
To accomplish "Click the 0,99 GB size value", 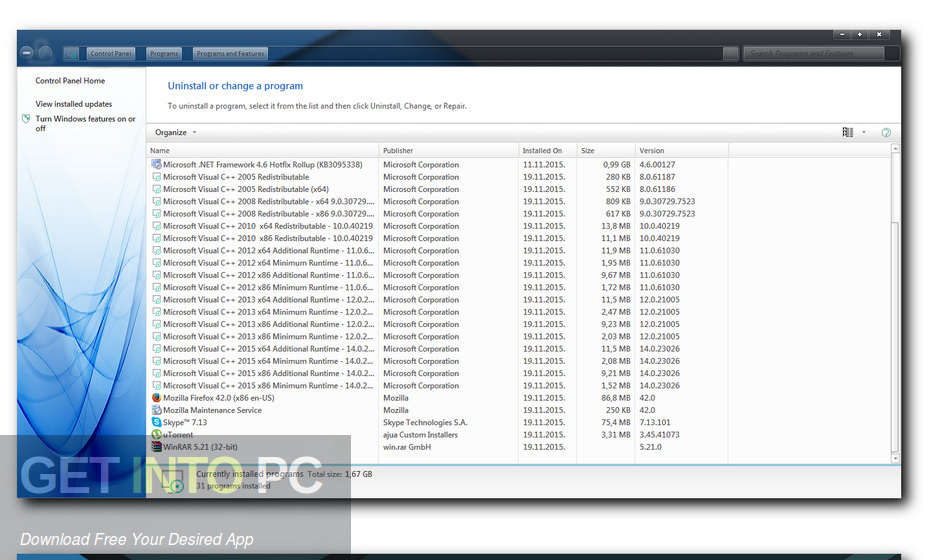I will tap(617, 164).
